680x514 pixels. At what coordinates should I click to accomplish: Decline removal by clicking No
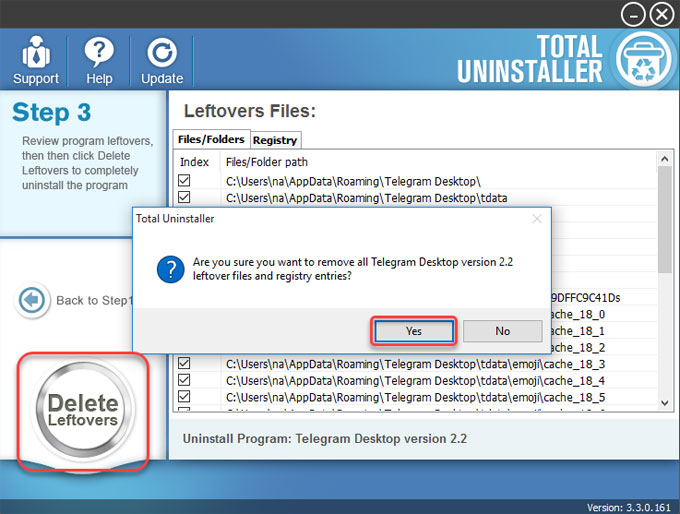pos(502,331)
